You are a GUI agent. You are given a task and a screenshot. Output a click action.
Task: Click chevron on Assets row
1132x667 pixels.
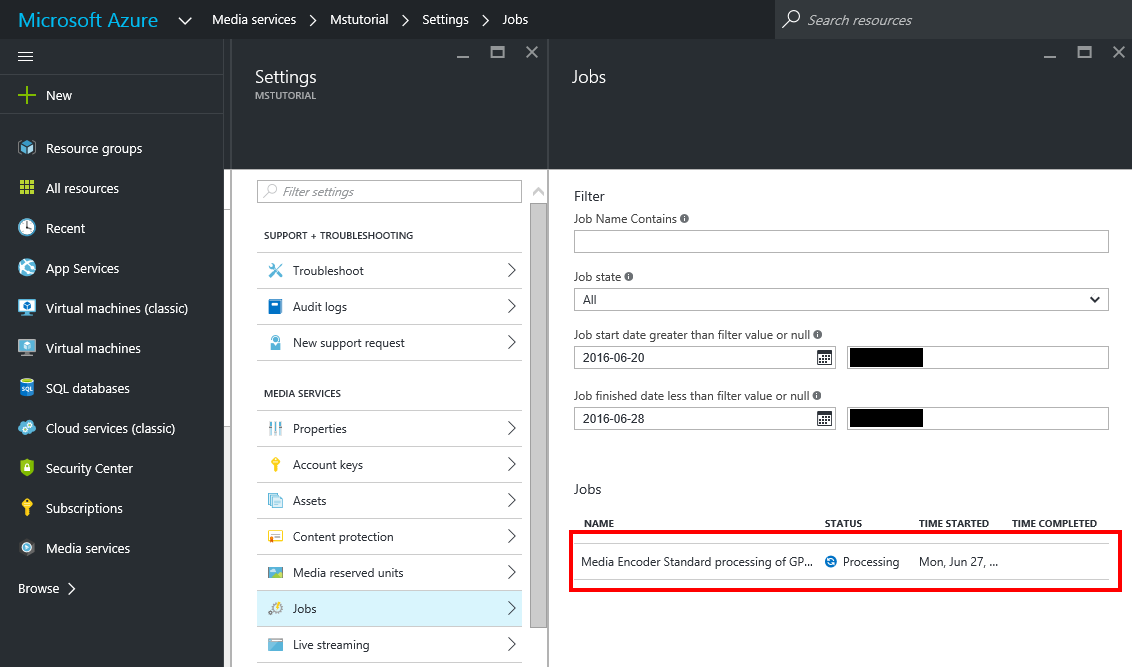coord(511,500)
